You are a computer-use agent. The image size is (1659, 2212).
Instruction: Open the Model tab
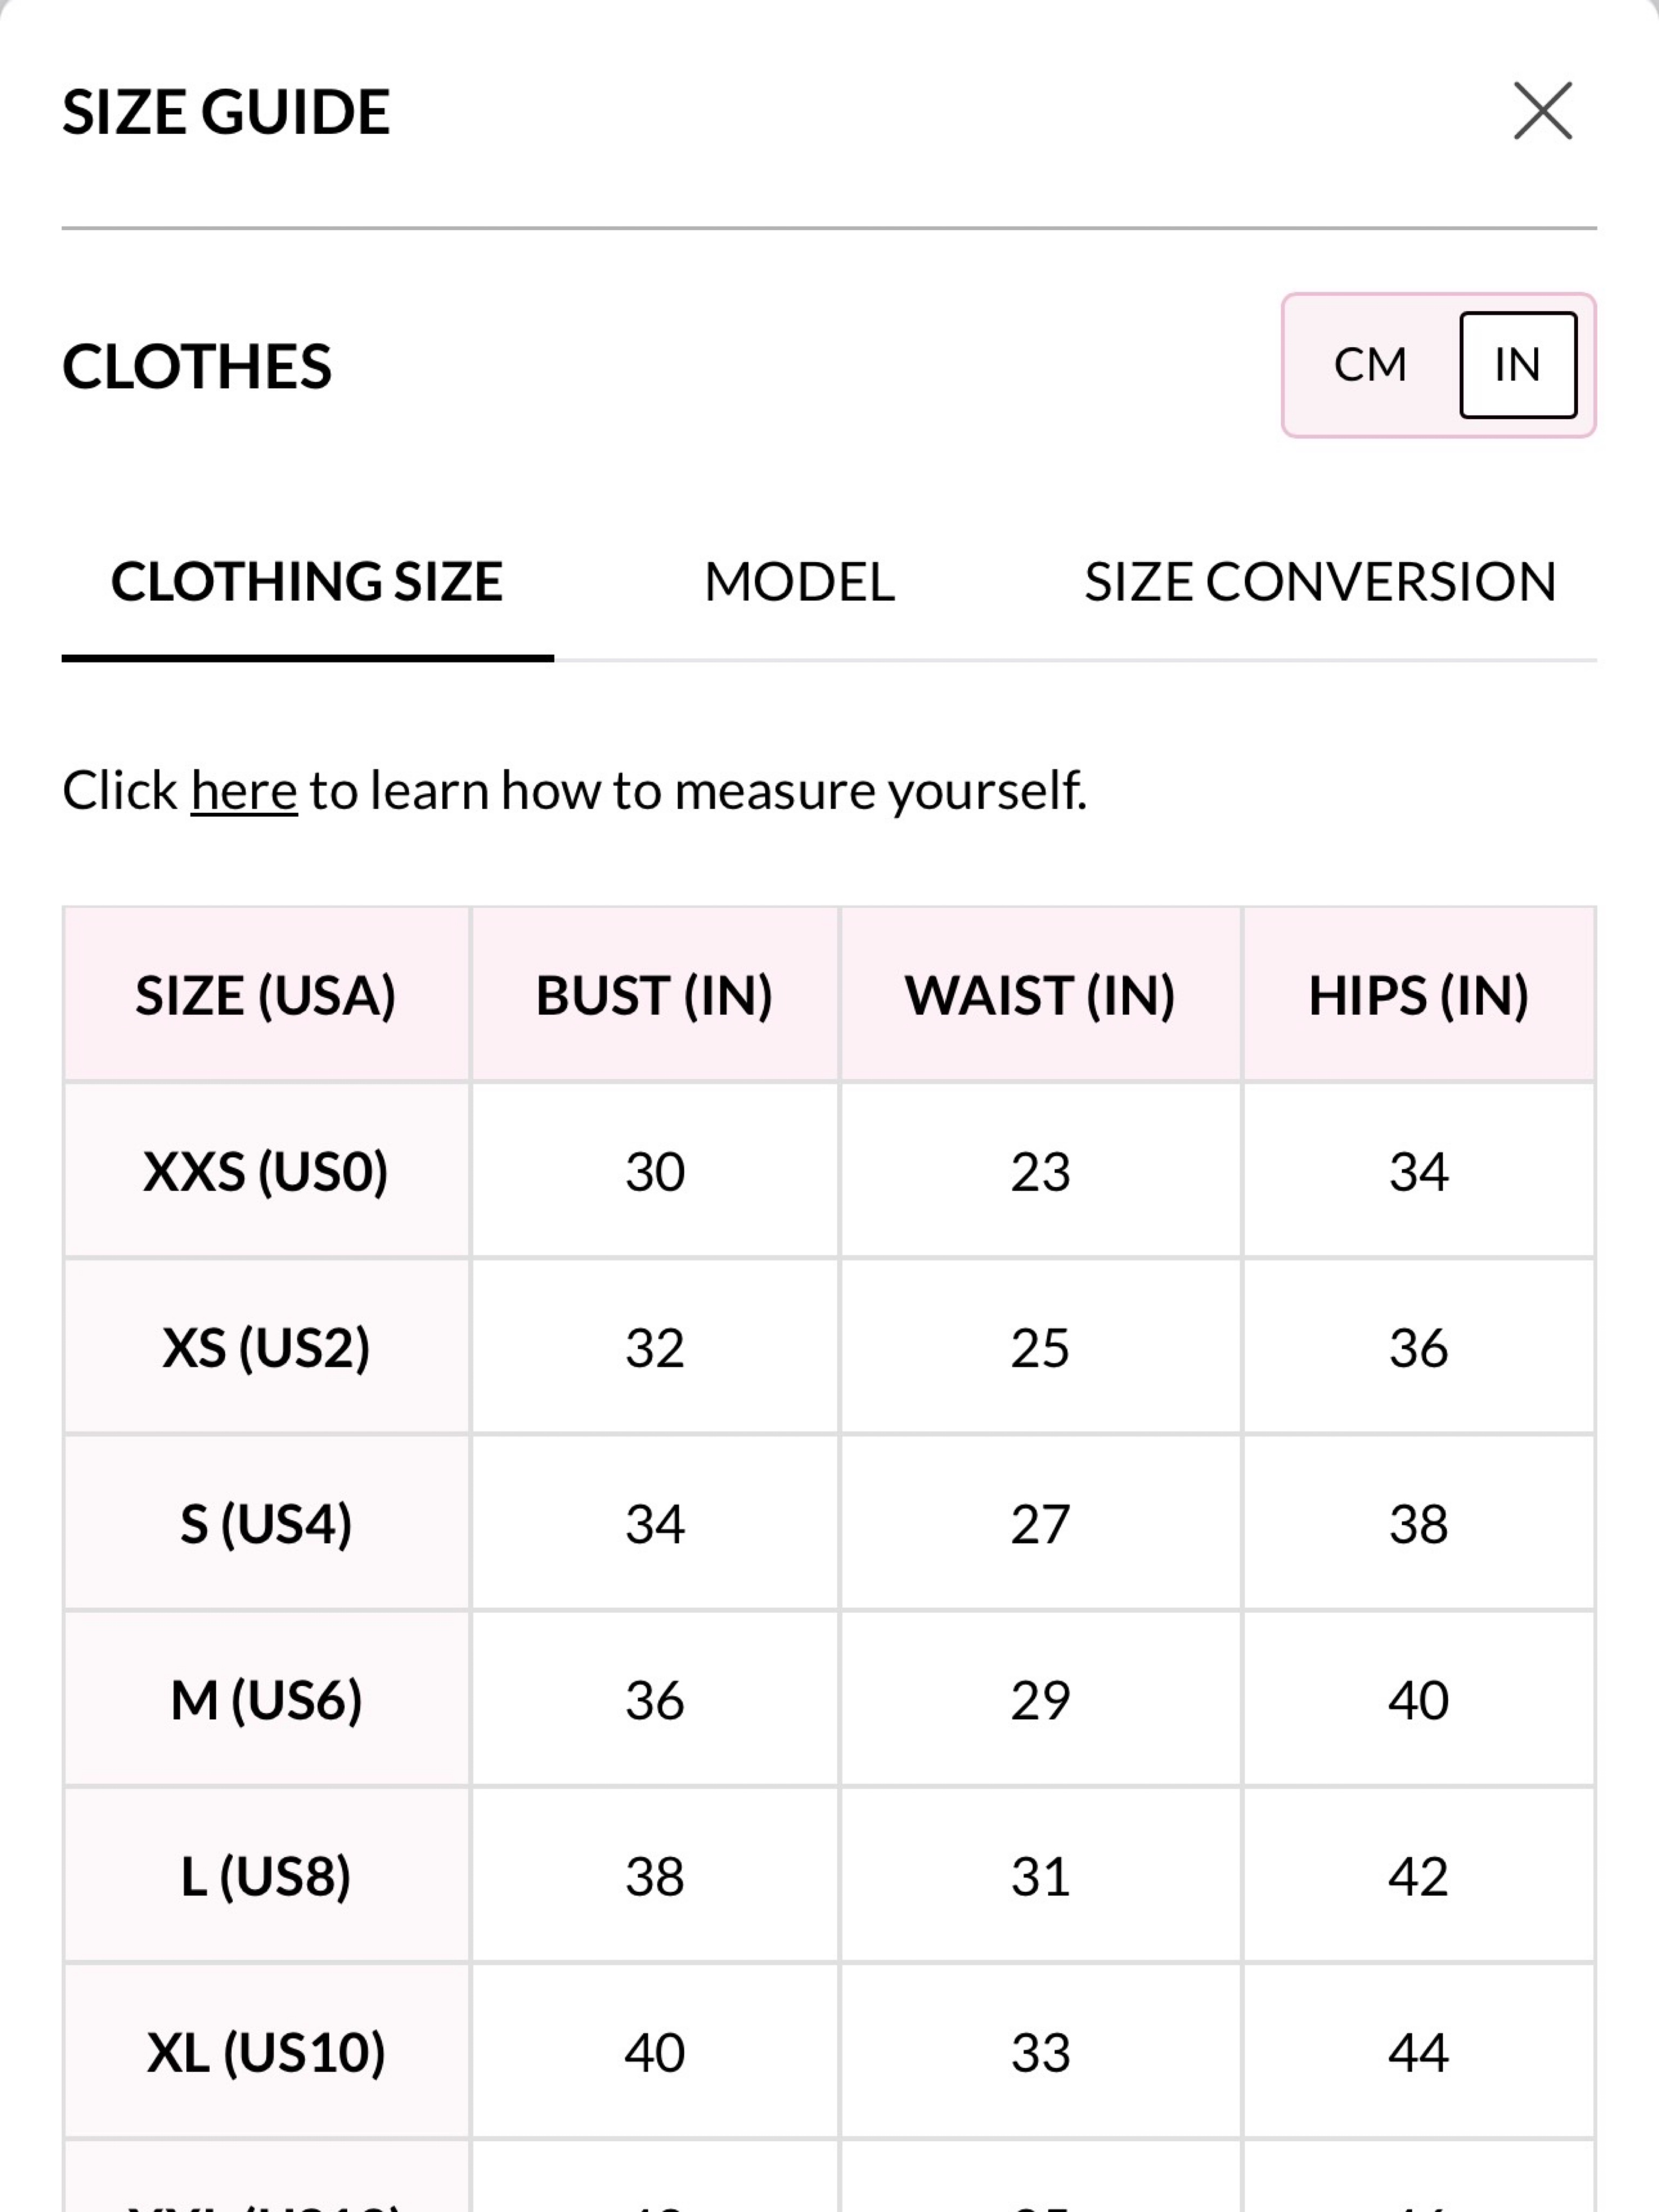(799, 582)
